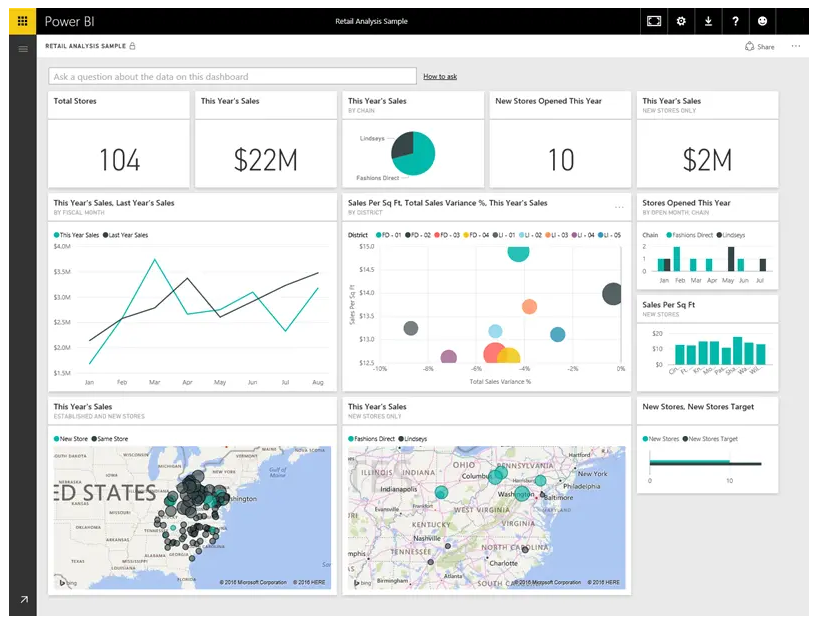Click the sales by chain pie chart
Viewport: 826px width, 640px height.
[x=413, y=153]
